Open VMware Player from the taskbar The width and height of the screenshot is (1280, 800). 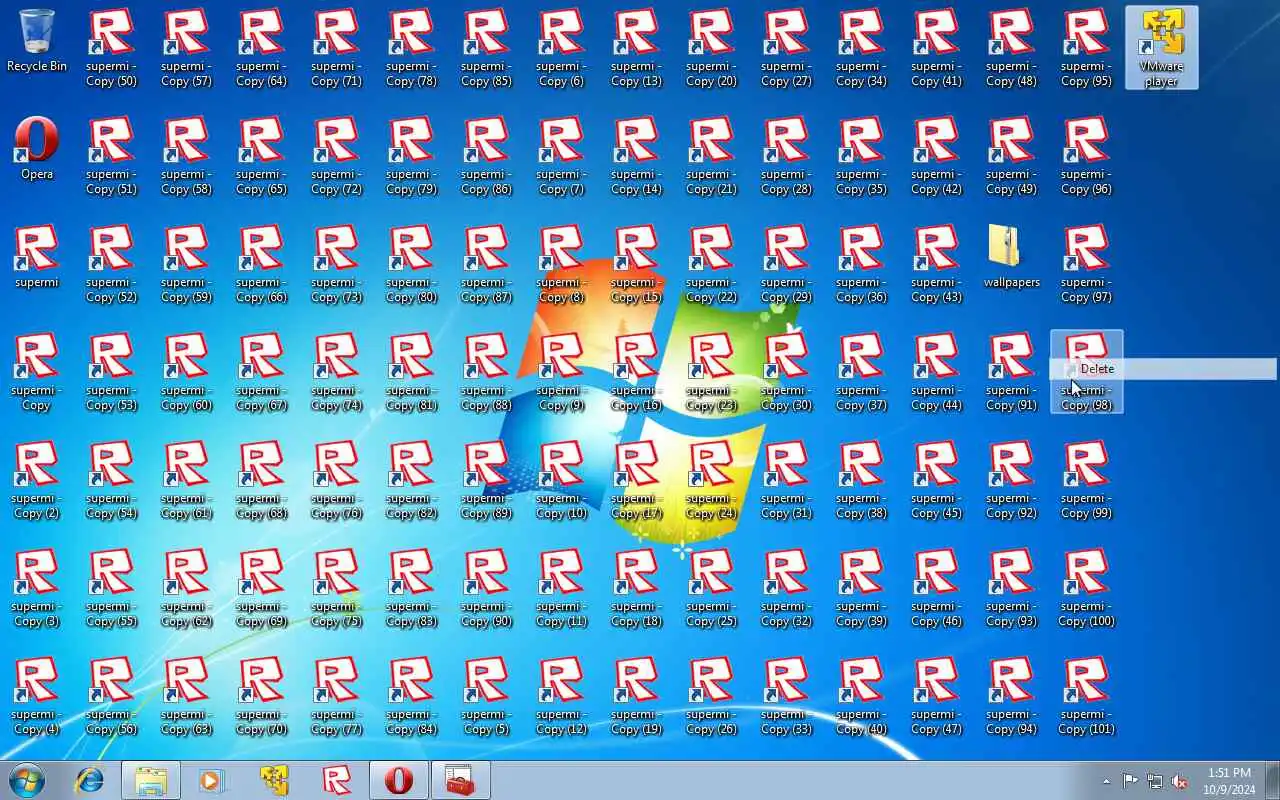[x=274, y=780]
